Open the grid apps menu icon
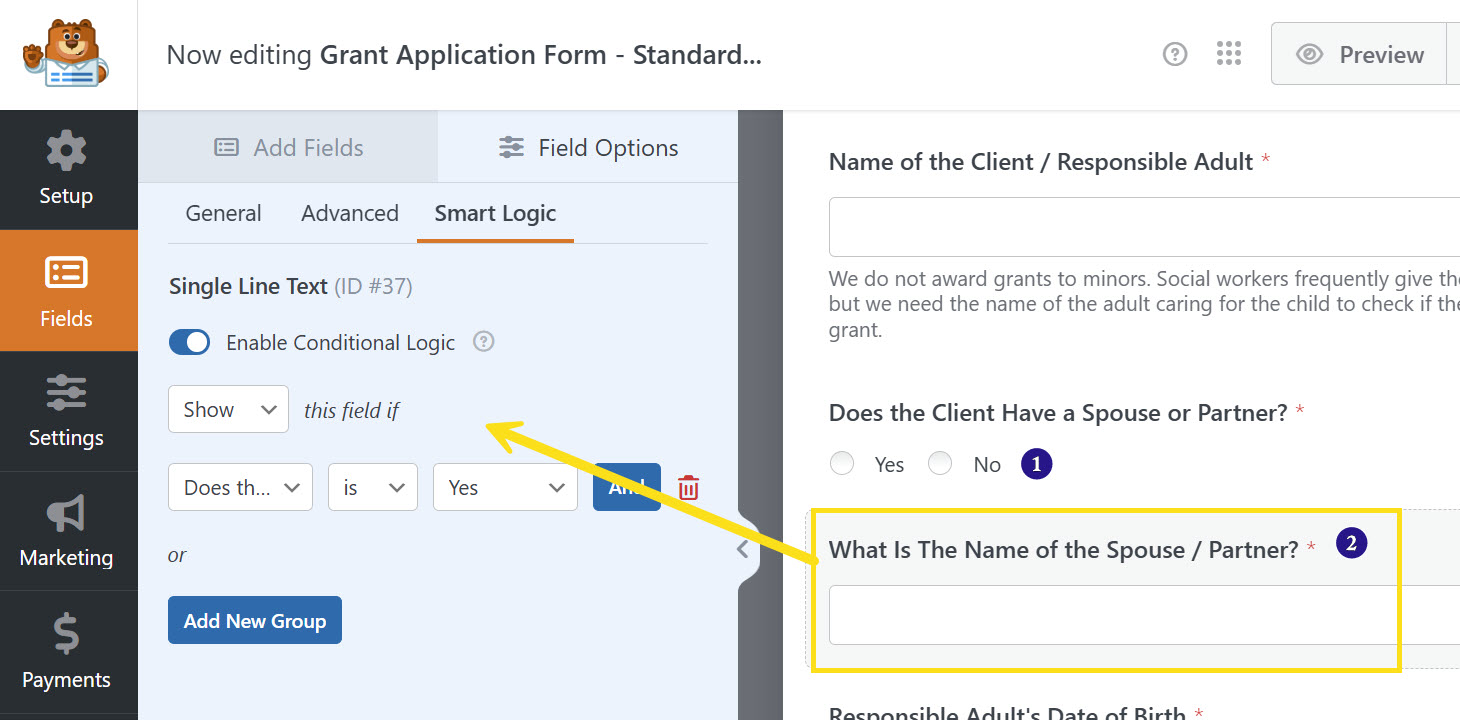This screenshot has width=1460, height=720. [1229, 54]
